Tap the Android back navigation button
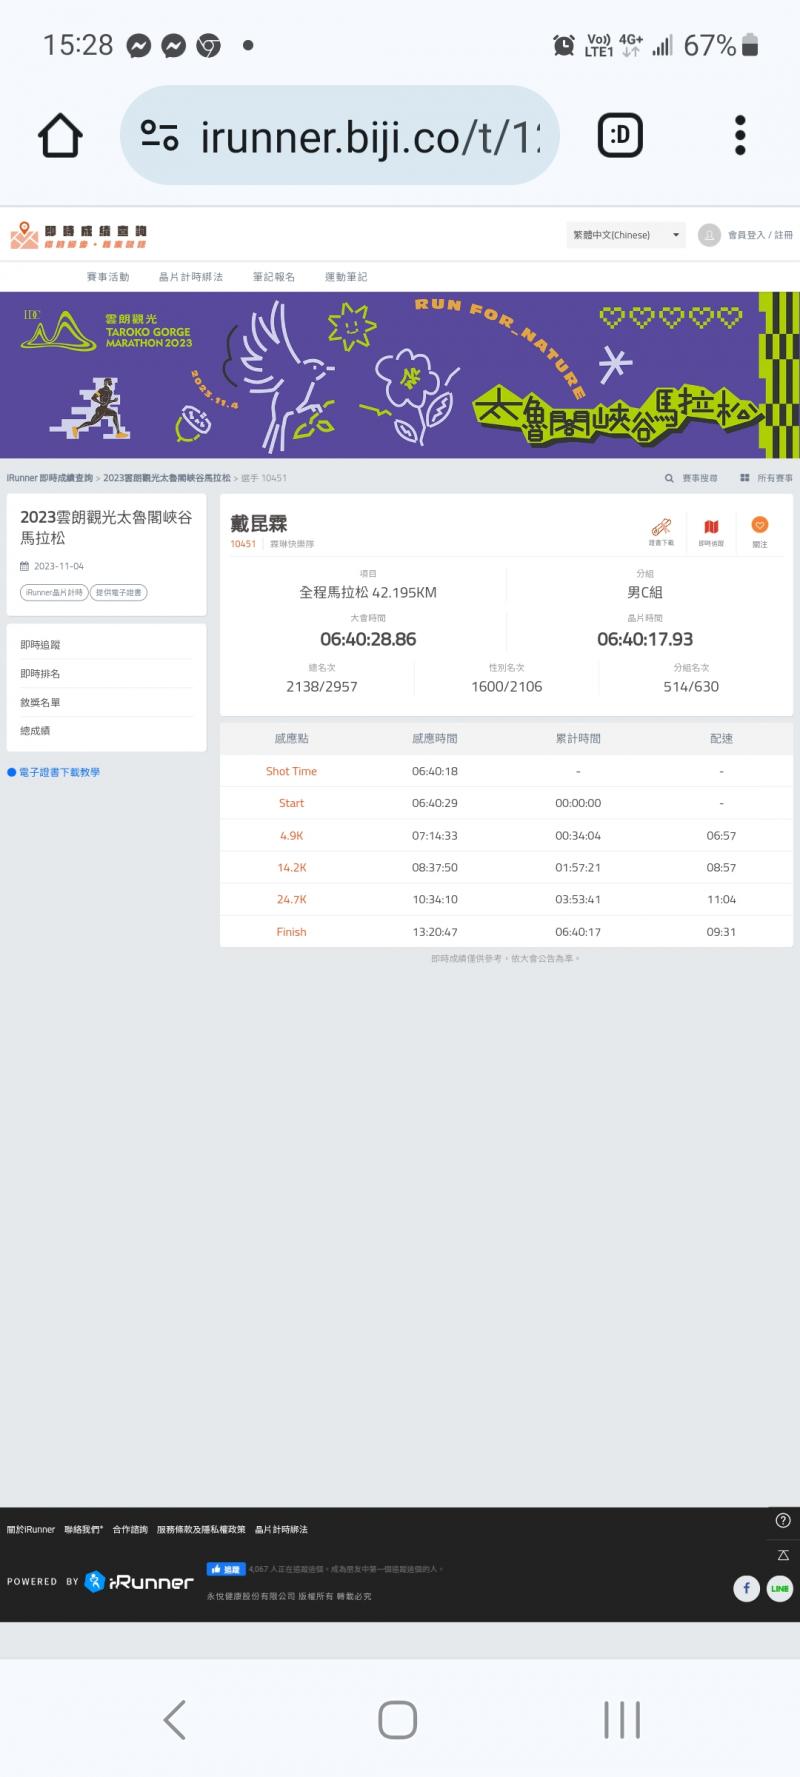 tap(175, 1720)
